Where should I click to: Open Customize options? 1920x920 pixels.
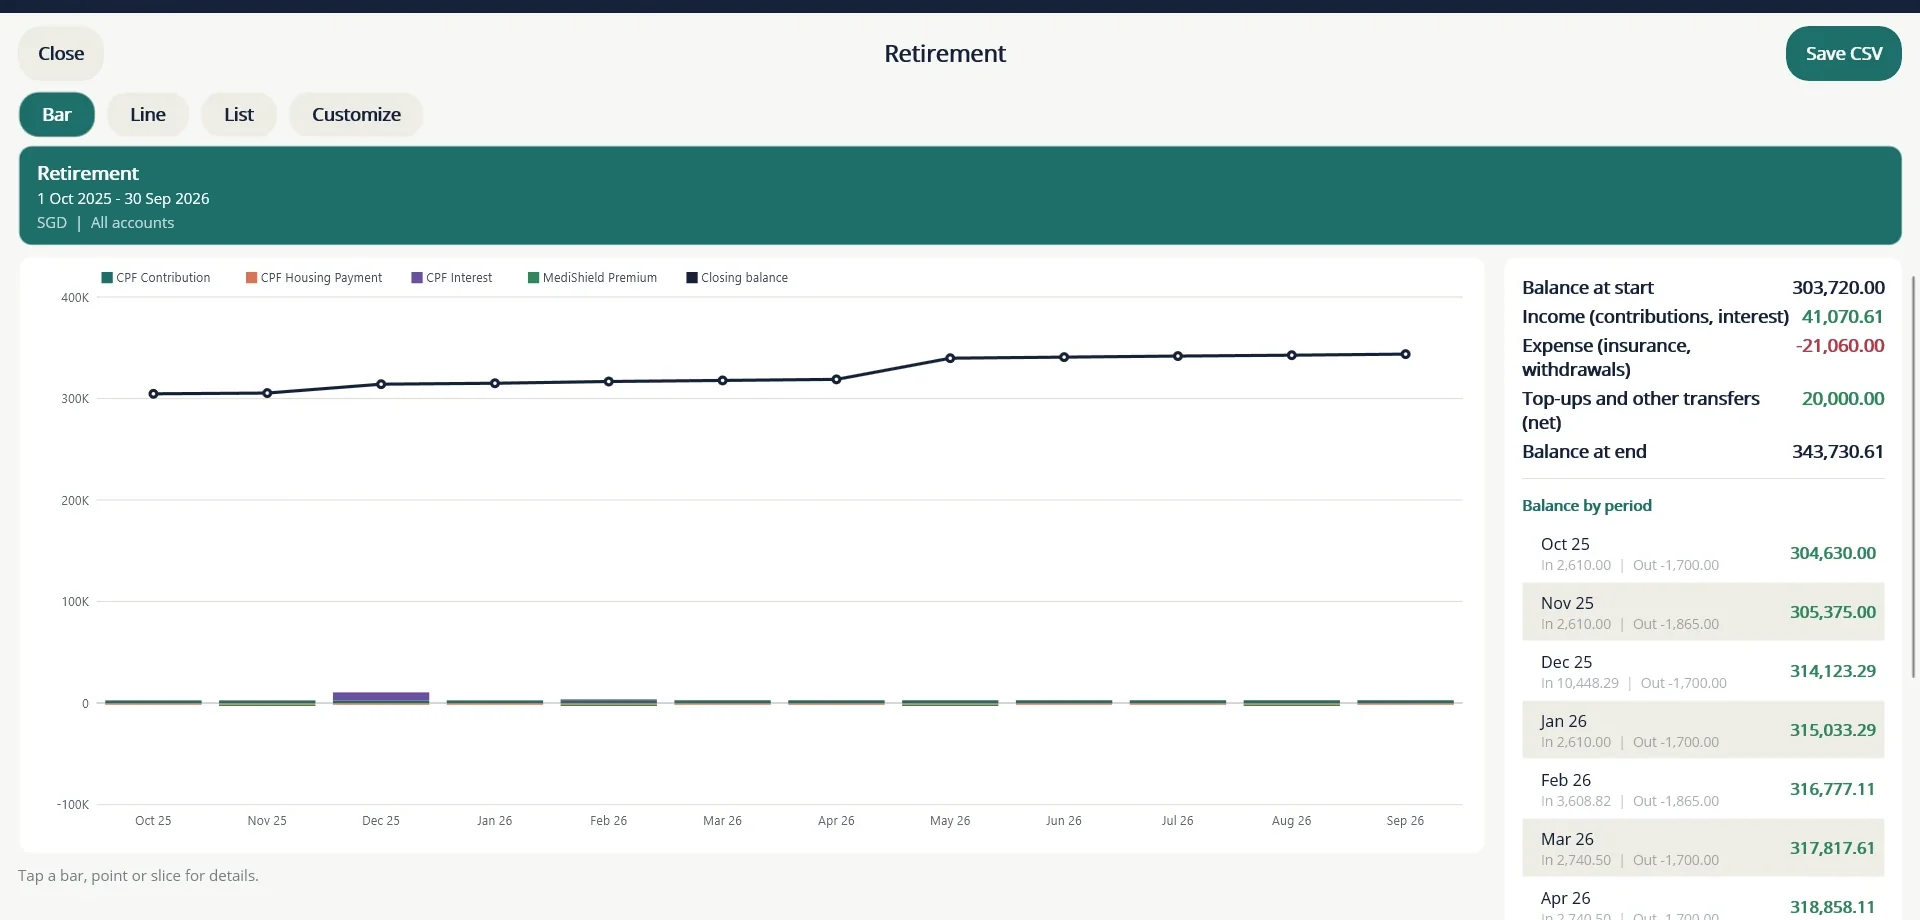[356, 115]
